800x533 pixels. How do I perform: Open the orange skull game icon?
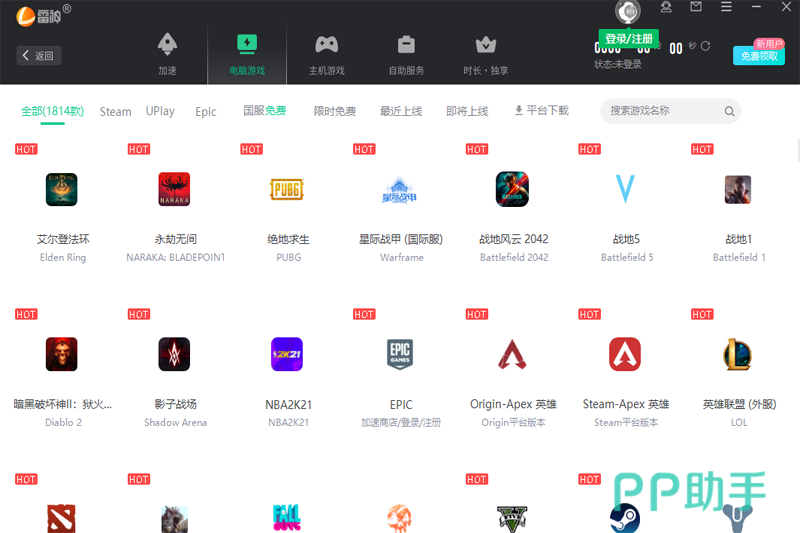click(x=399, y=518)
